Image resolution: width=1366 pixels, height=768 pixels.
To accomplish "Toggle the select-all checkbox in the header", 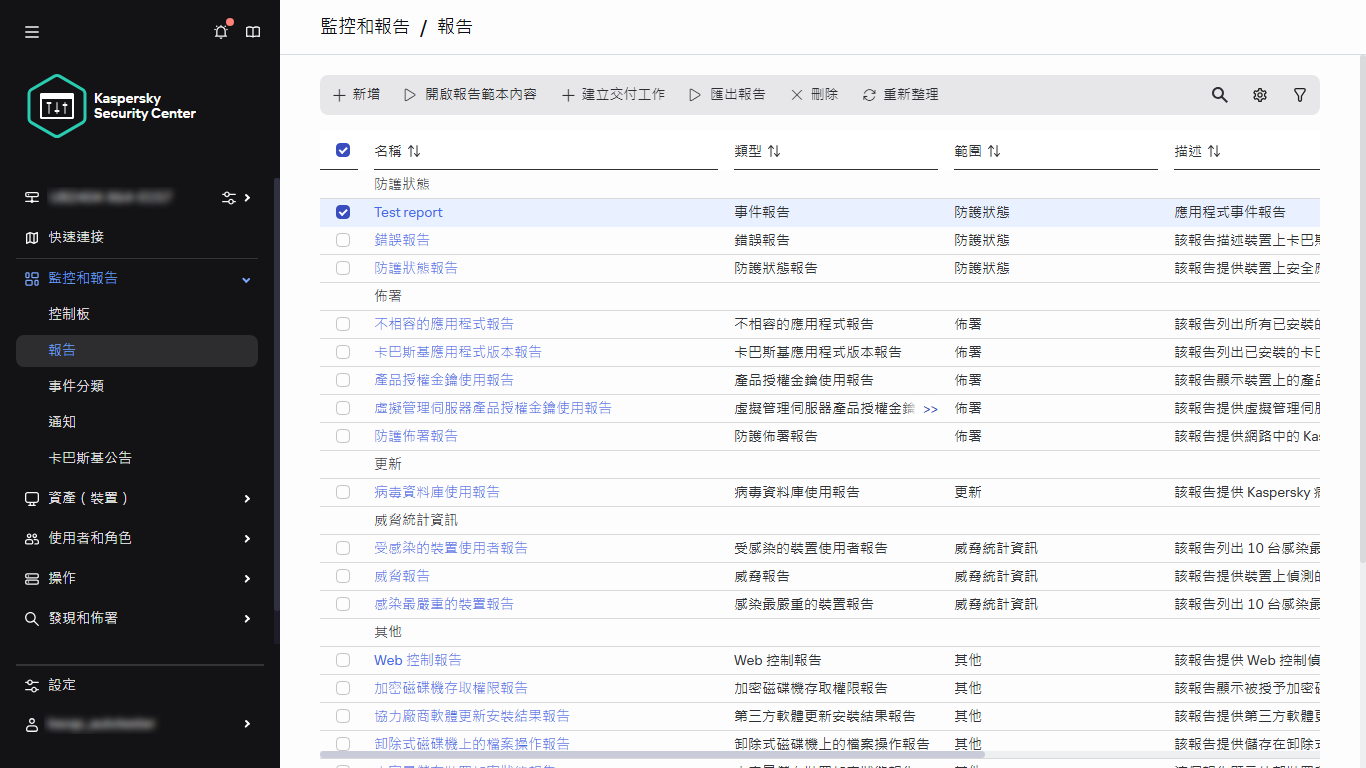I will pos(343,150).
